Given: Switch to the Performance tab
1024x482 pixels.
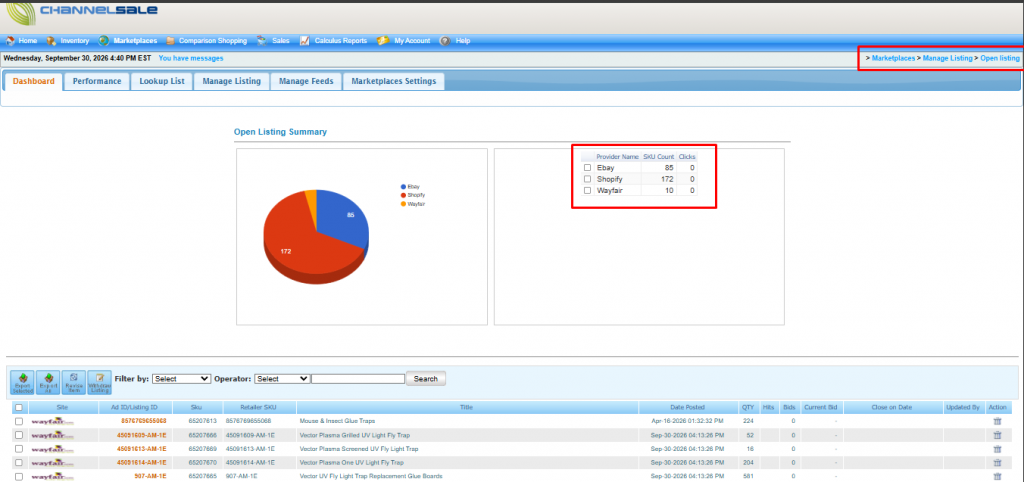Looking at the screenshot, I should click(x=97, y=82).
